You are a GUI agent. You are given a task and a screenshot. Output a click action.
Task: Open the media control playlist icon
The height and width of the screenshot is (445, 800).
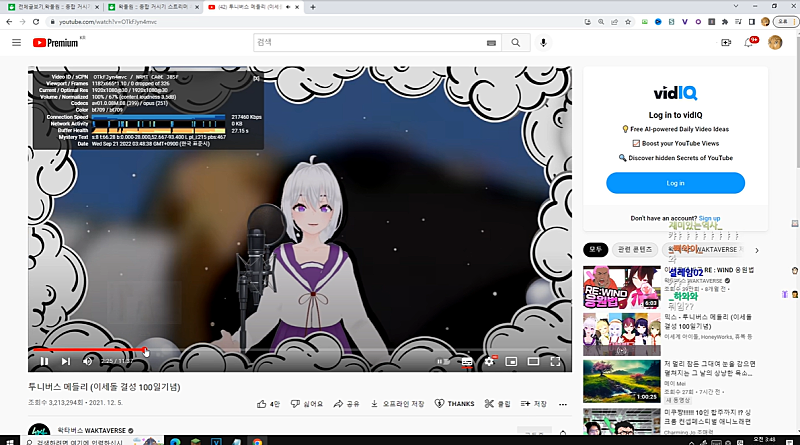[x=738, y=22]
